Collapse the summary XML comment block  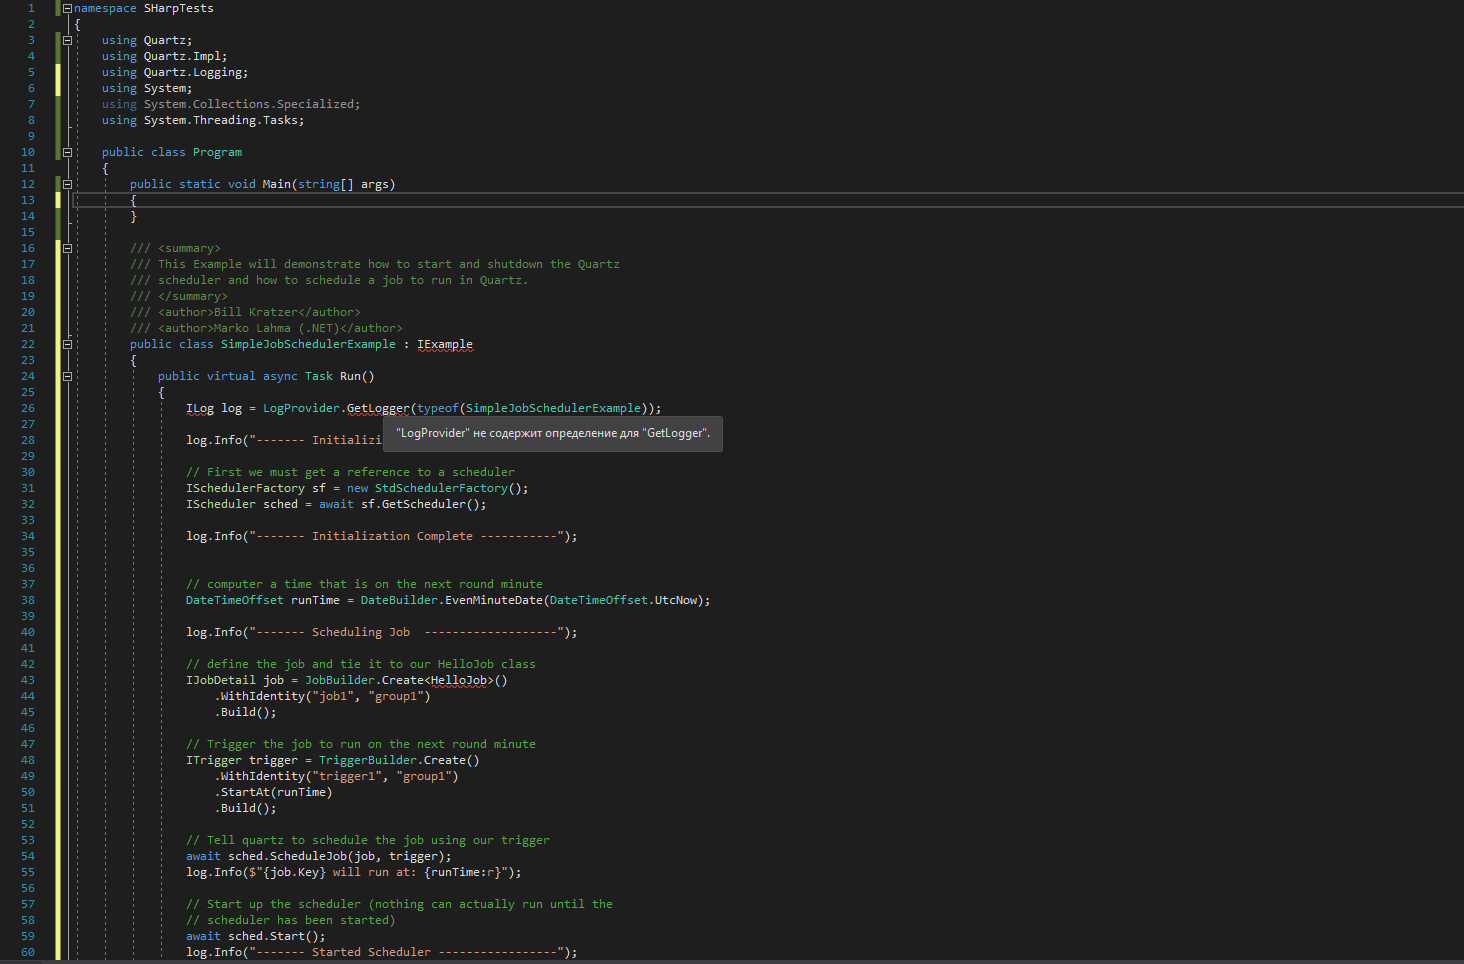[66, 248]
